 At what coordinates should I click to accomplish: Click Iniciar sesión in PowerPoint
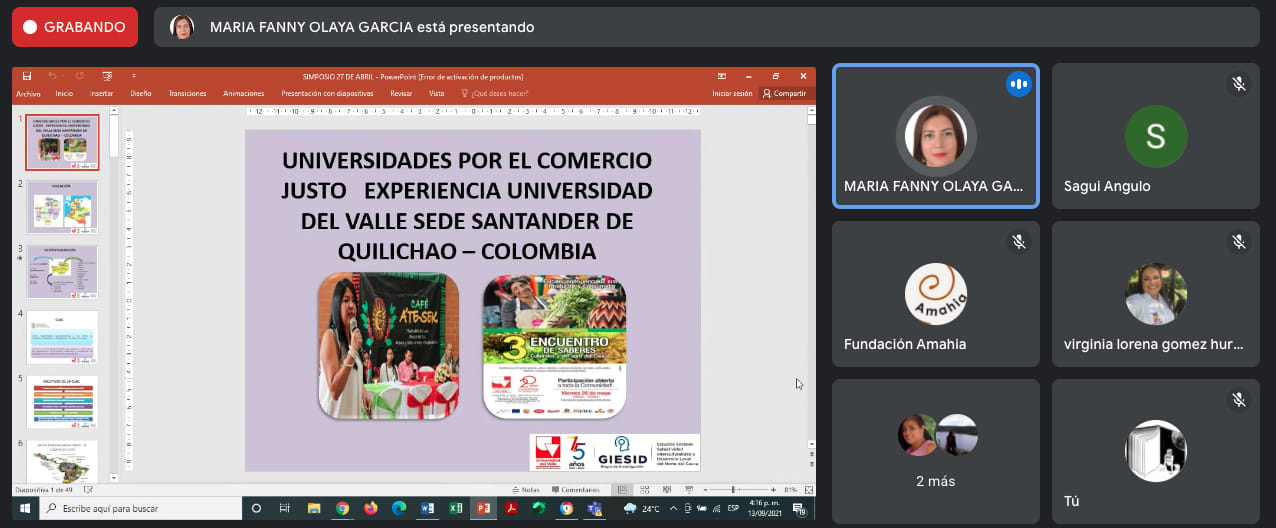732,93
